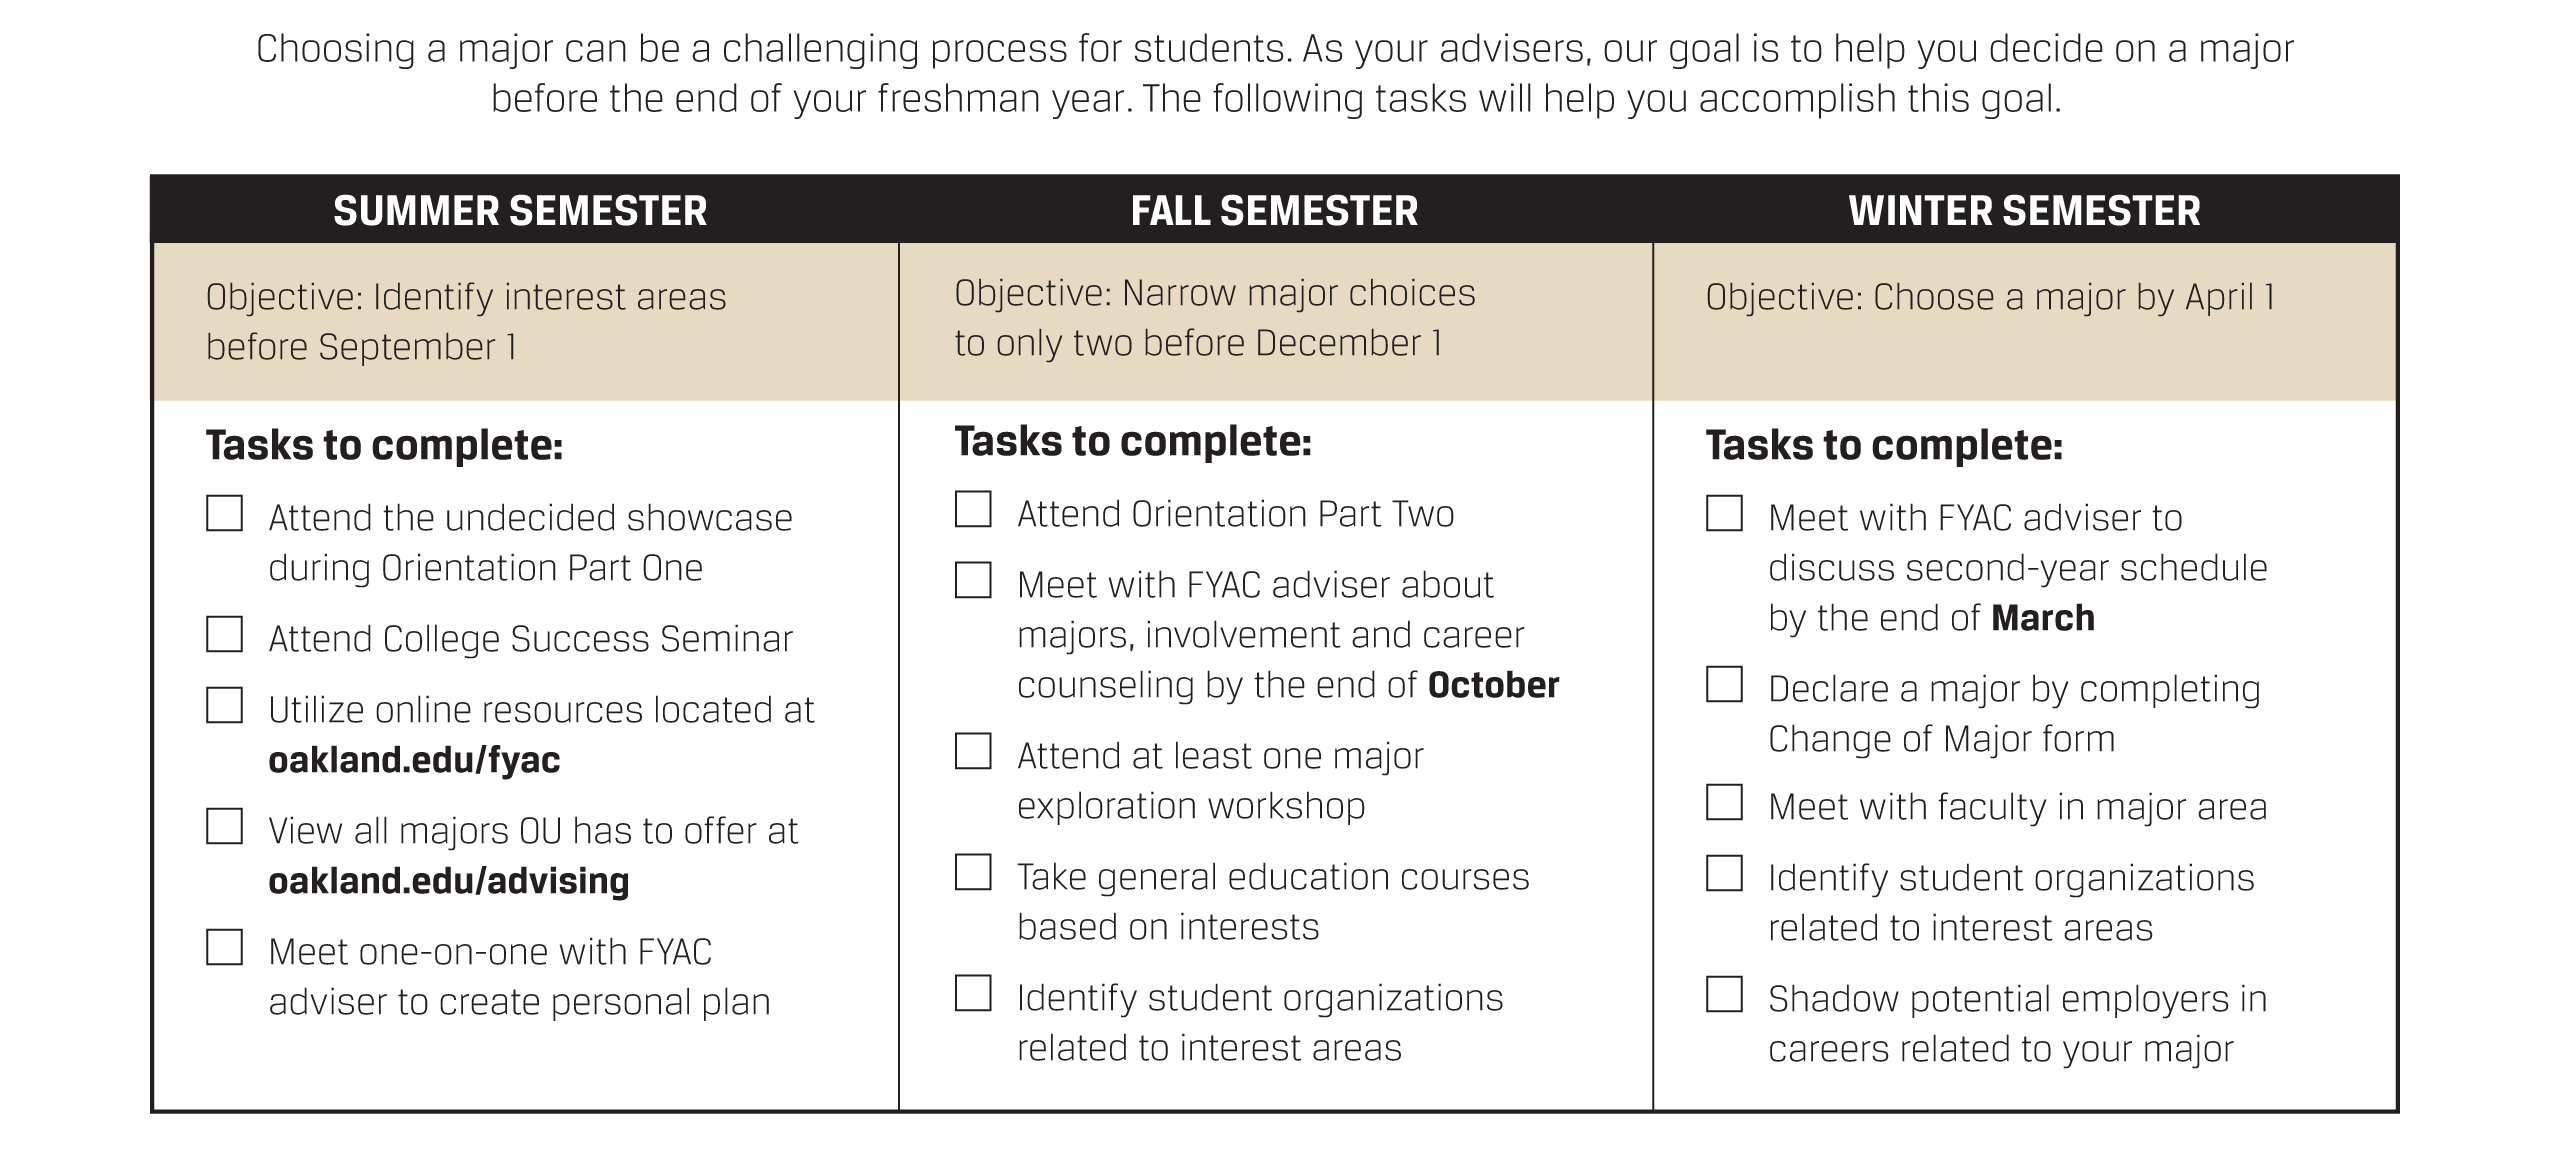Viewport: 2550px width, 1160px height.
Task: Mark the View all majors OU checkbox
Action: [x=224, y=827]
